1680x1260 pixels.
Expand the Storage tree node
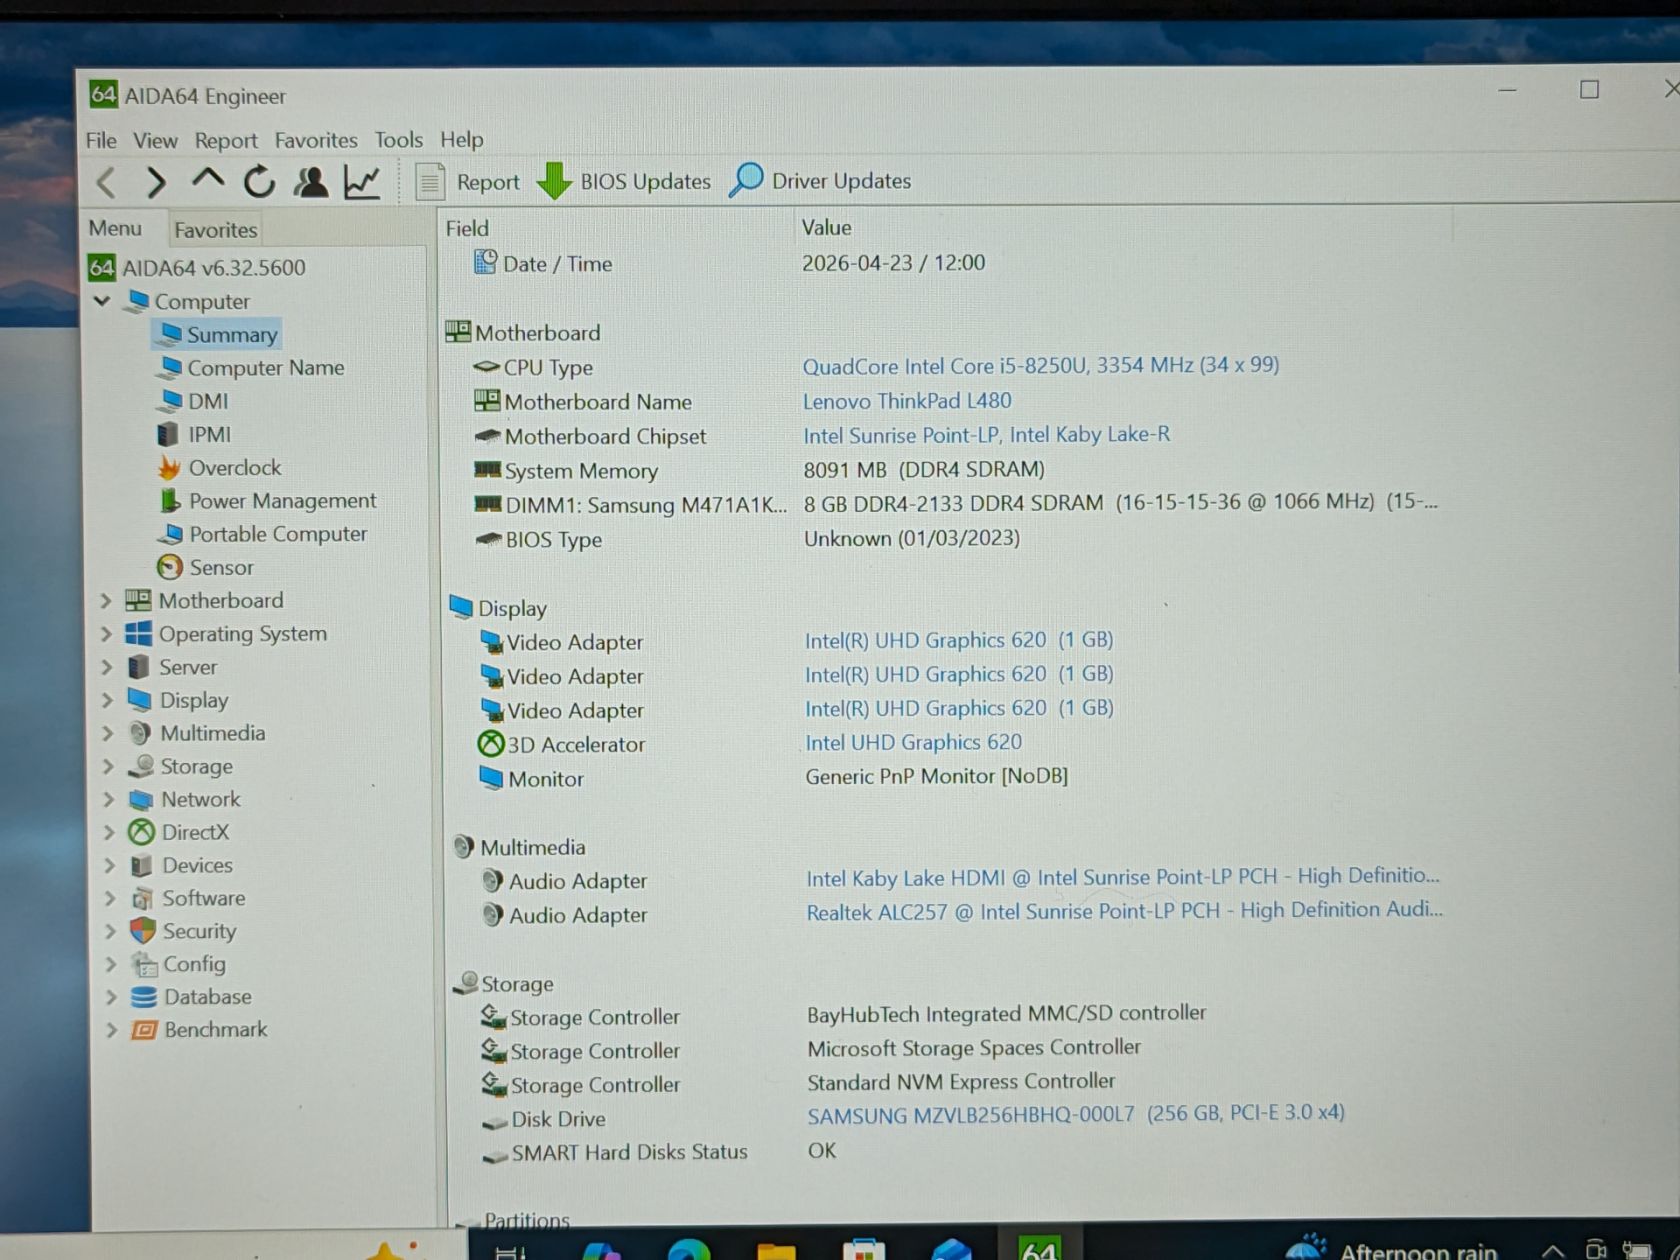108,767
